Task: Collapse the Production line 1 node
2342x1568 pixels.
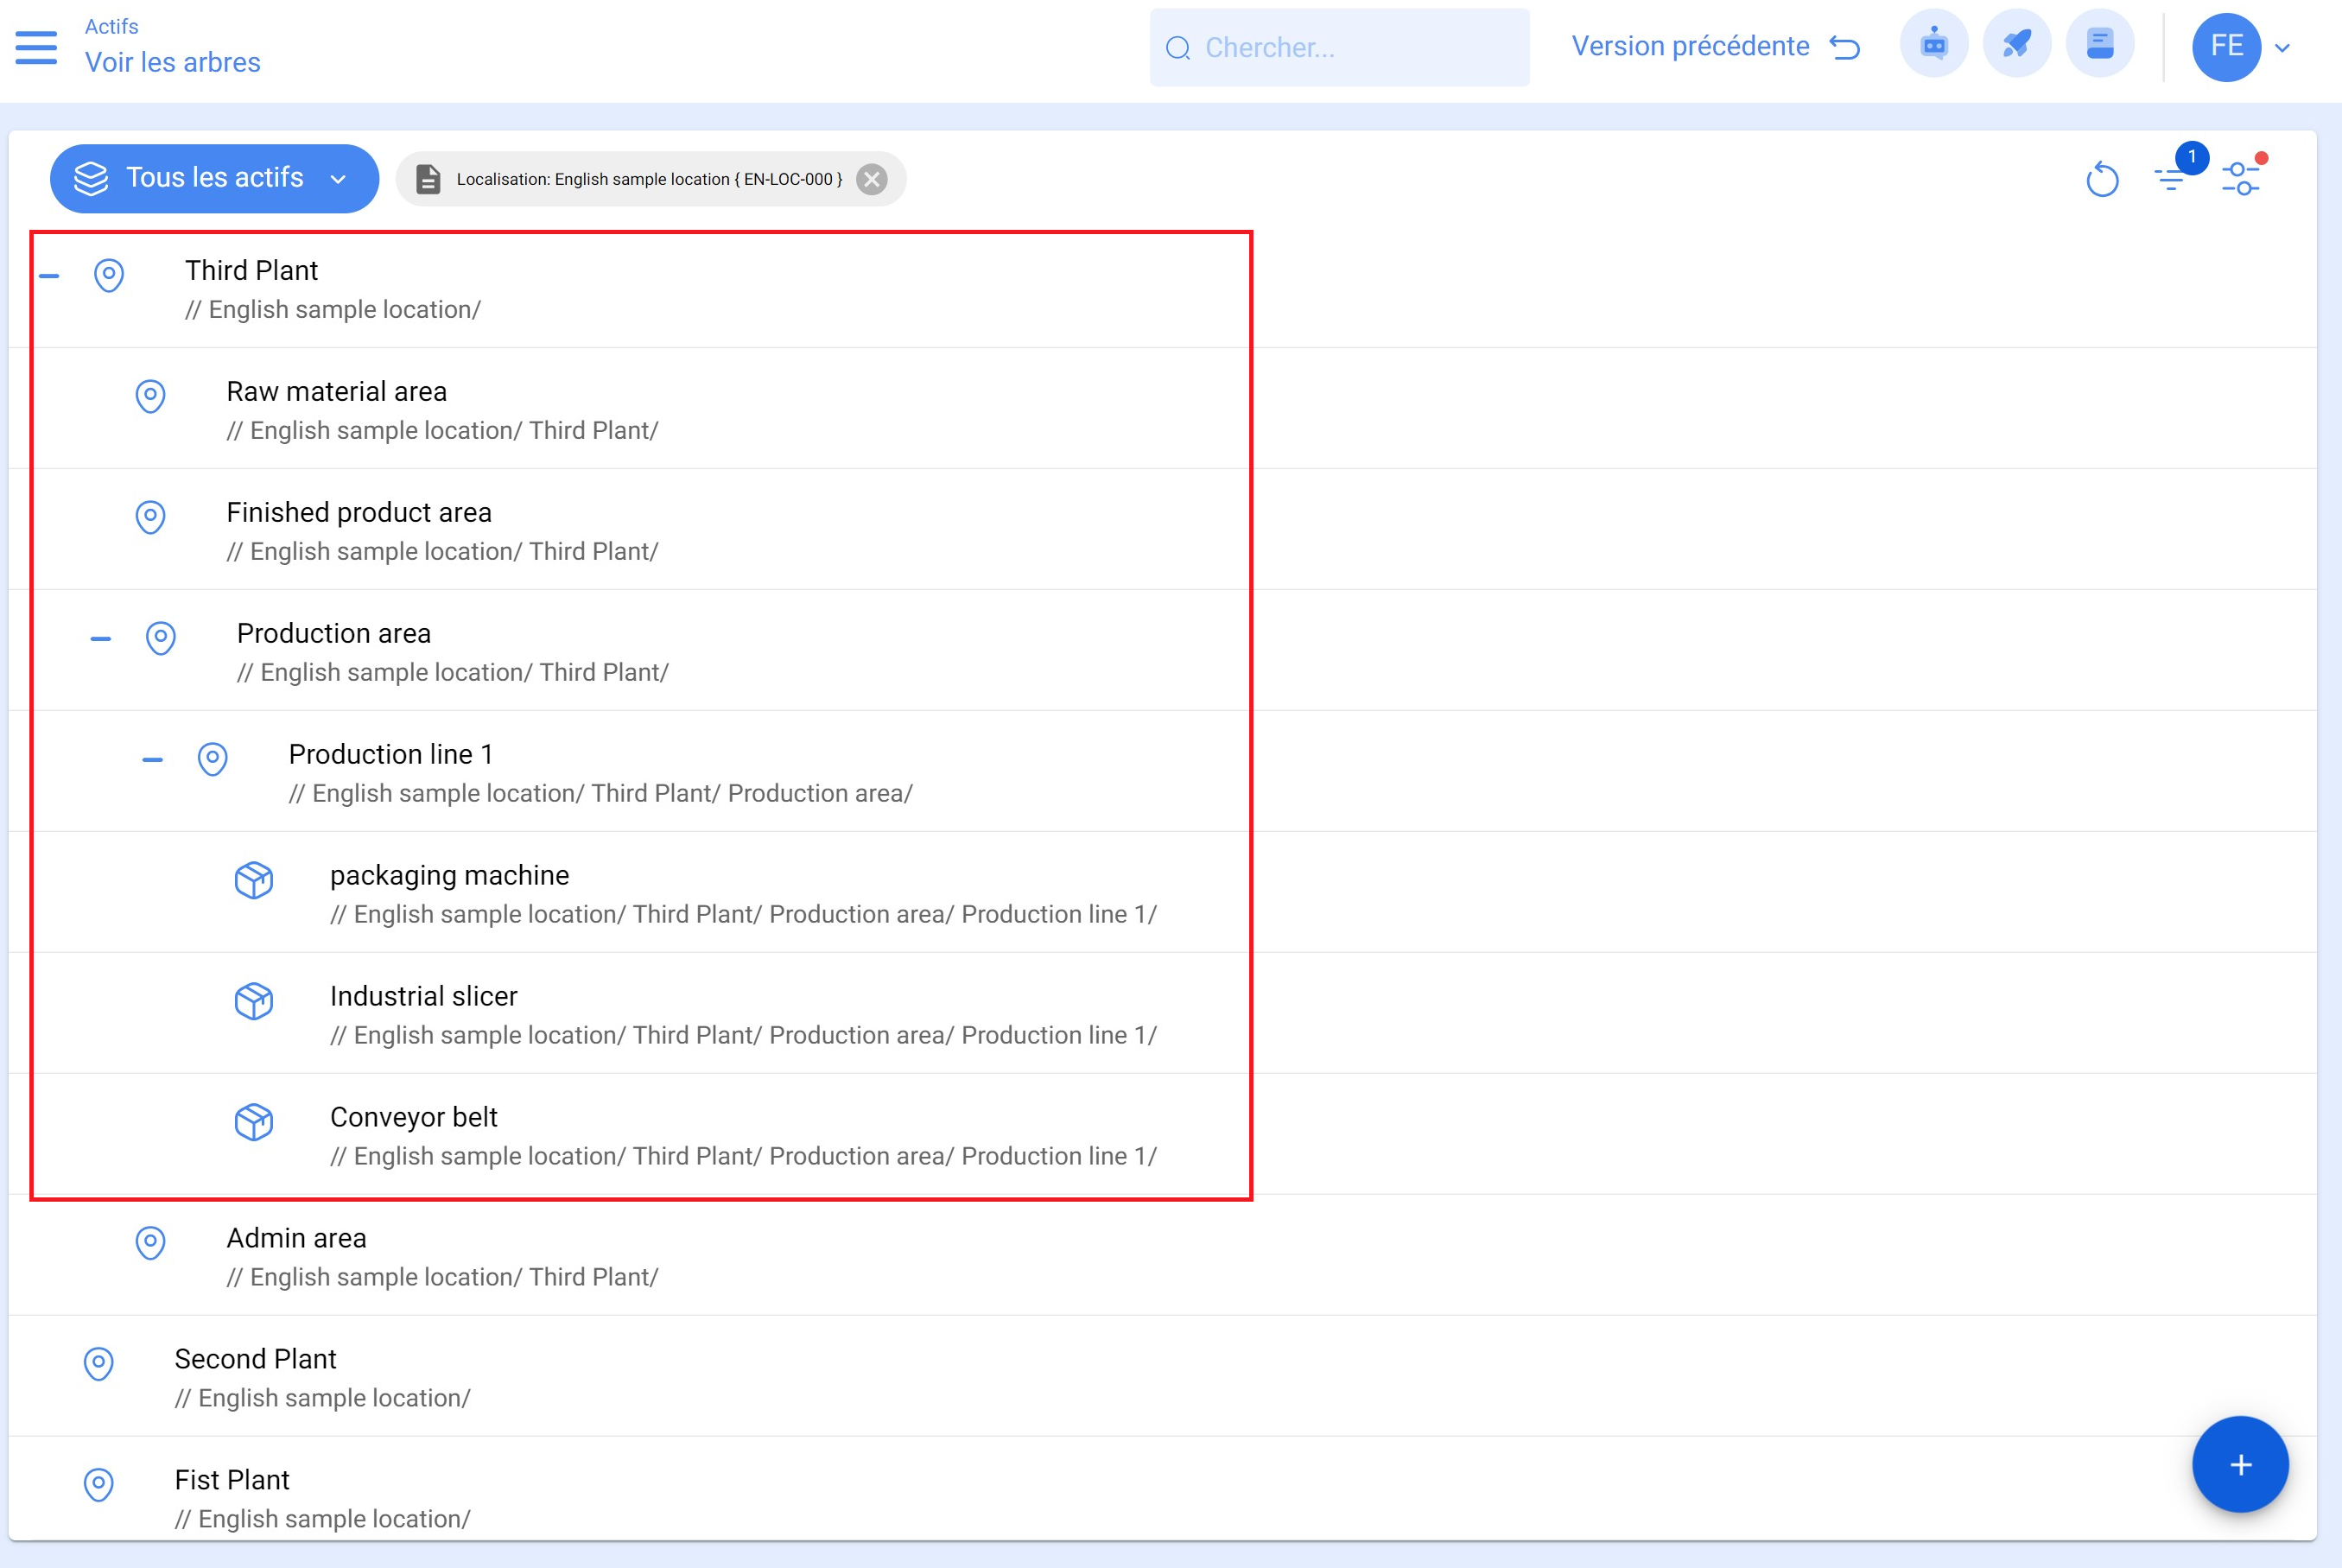Action: 152,759
